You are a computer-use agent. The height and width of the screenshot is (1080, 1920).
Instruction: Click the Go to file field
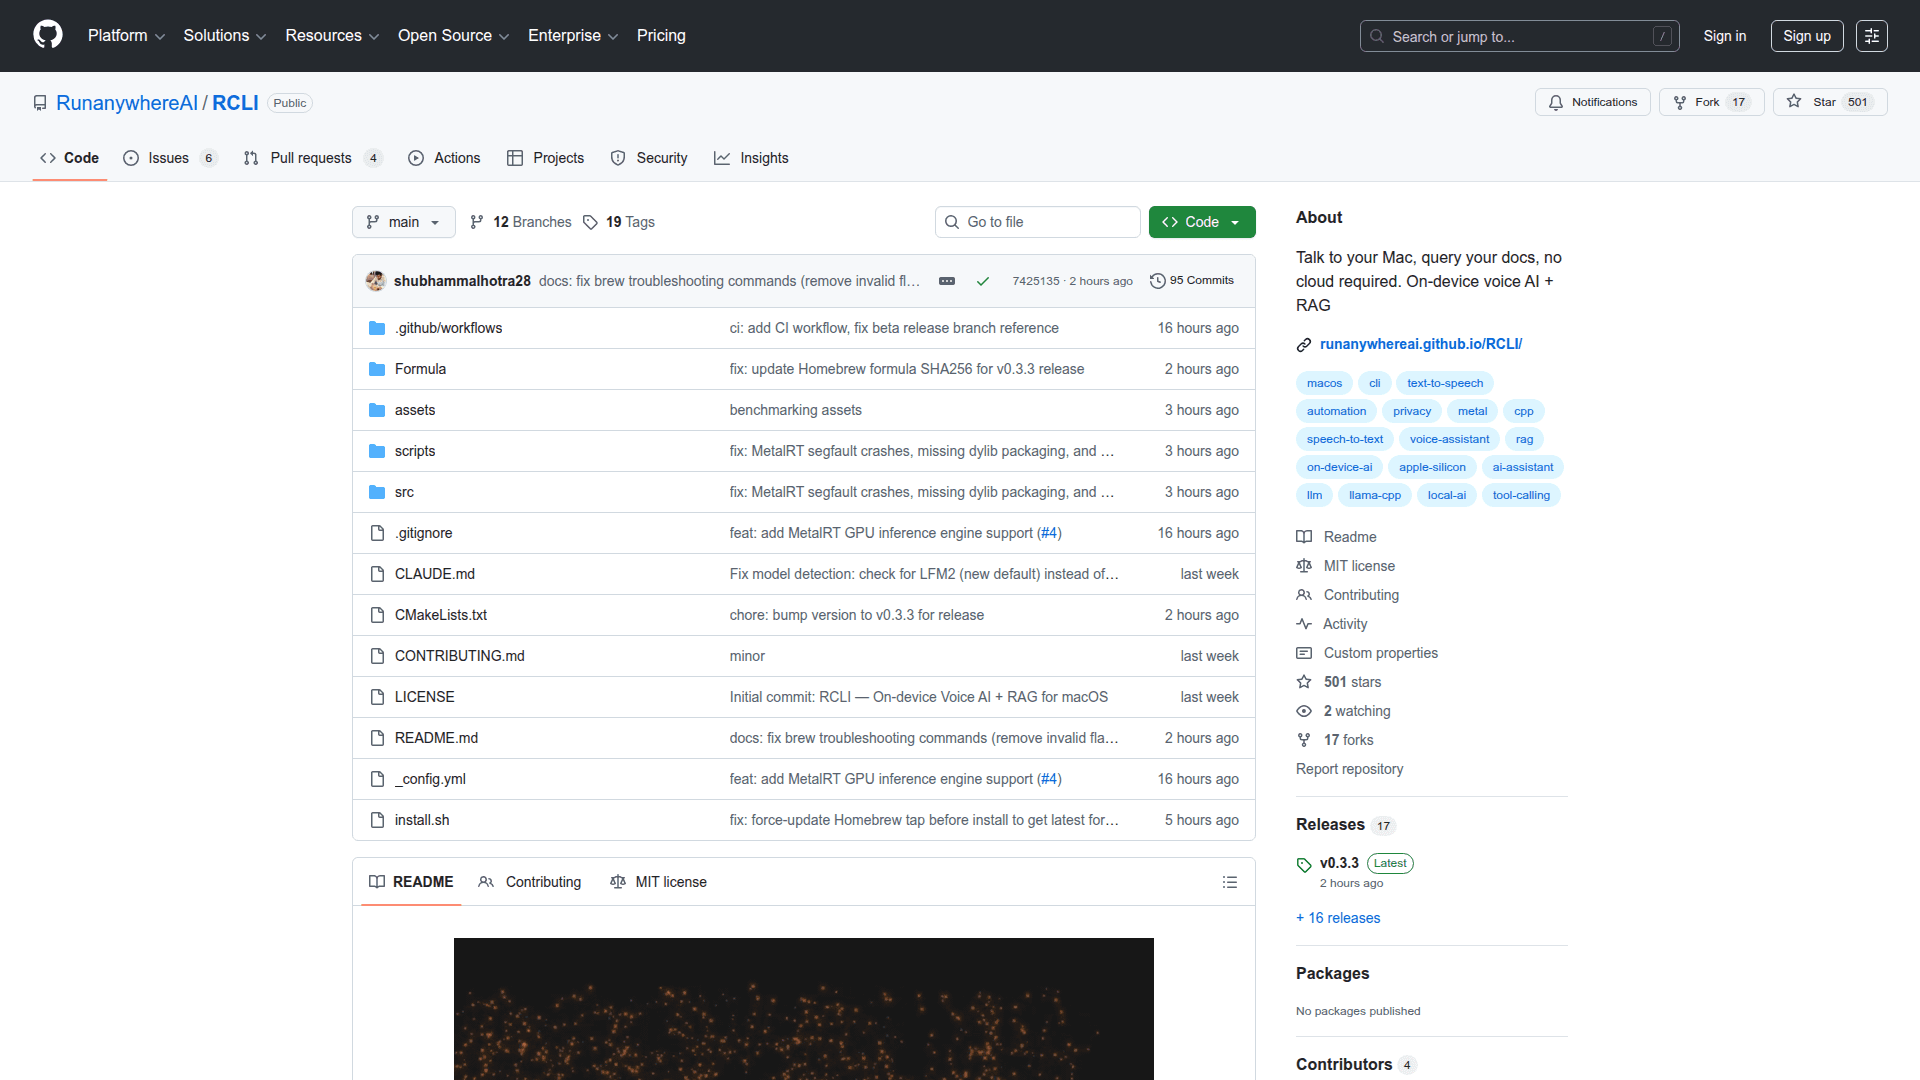(x=1037, y=222)
